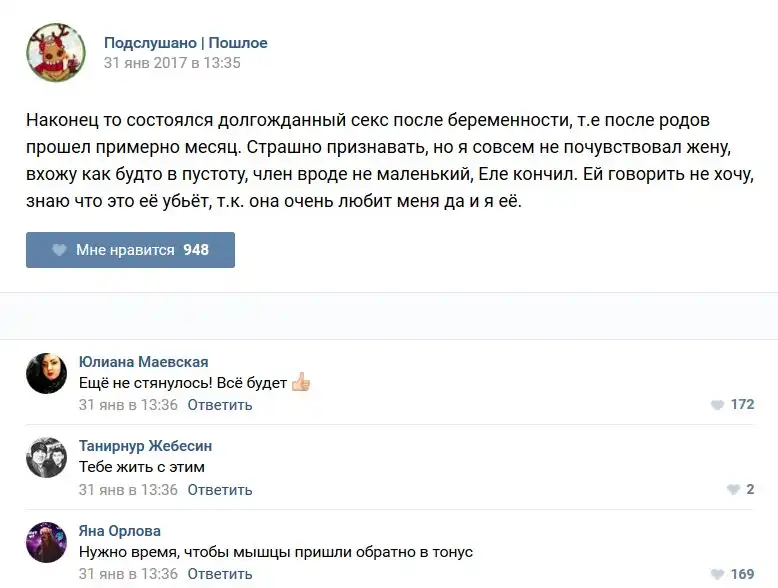
Task: Open Яна Орлова's profile name
Action: click(119, 531)
